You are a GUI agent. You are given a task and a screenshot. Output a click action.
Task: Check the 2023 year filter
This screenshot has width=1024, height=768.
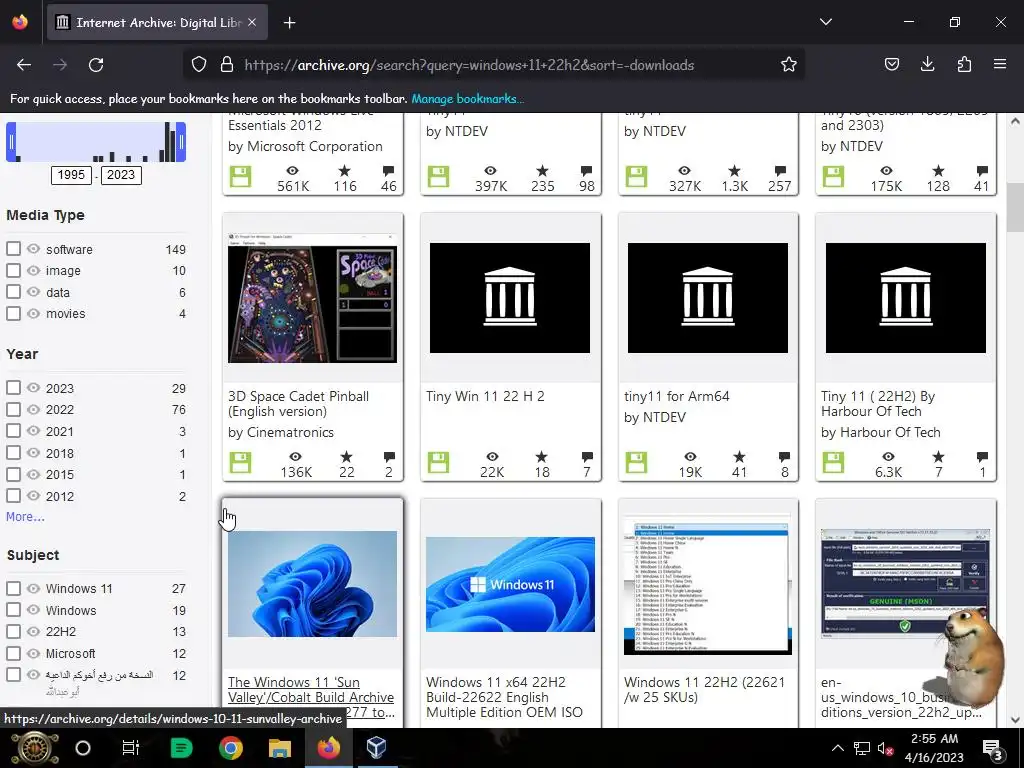[x=13, y=388]
